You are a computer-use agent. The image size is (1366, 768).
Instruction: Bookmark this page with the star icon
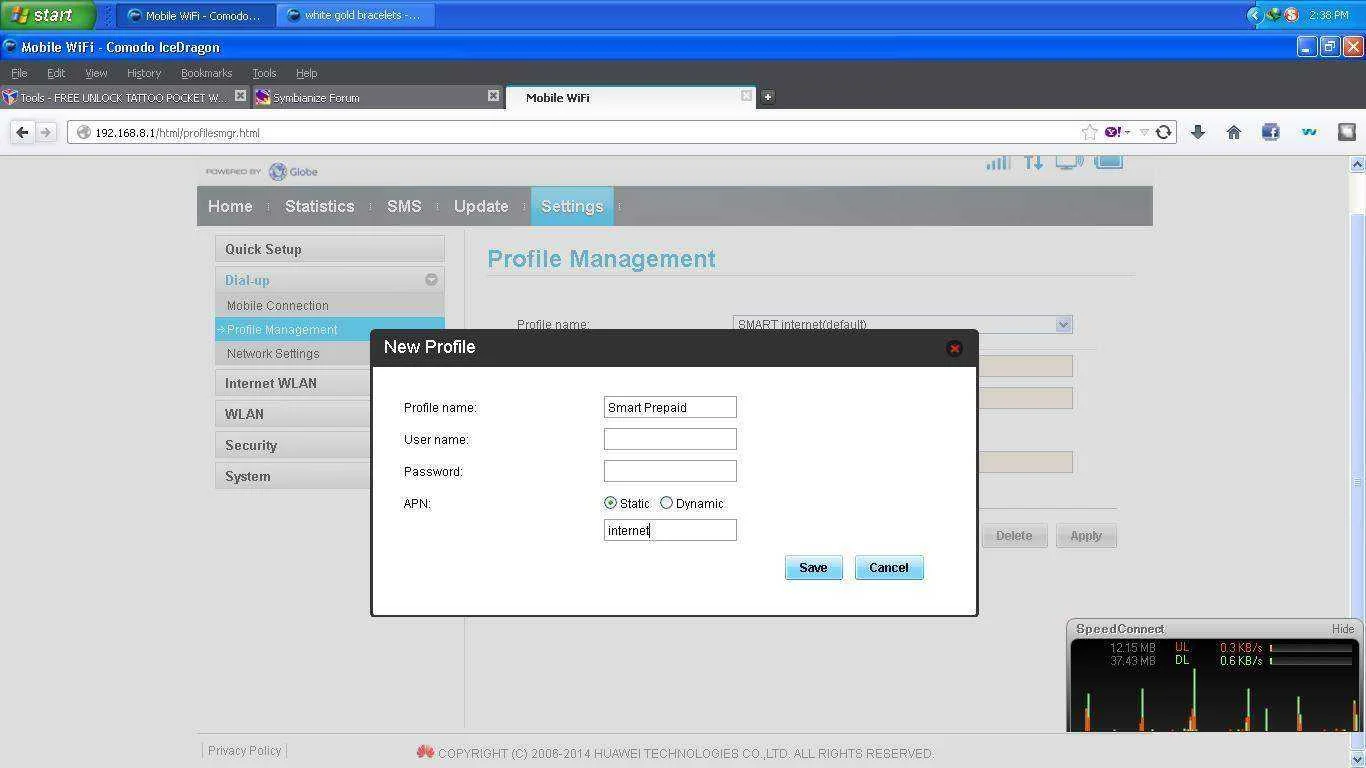(1089, 132)
